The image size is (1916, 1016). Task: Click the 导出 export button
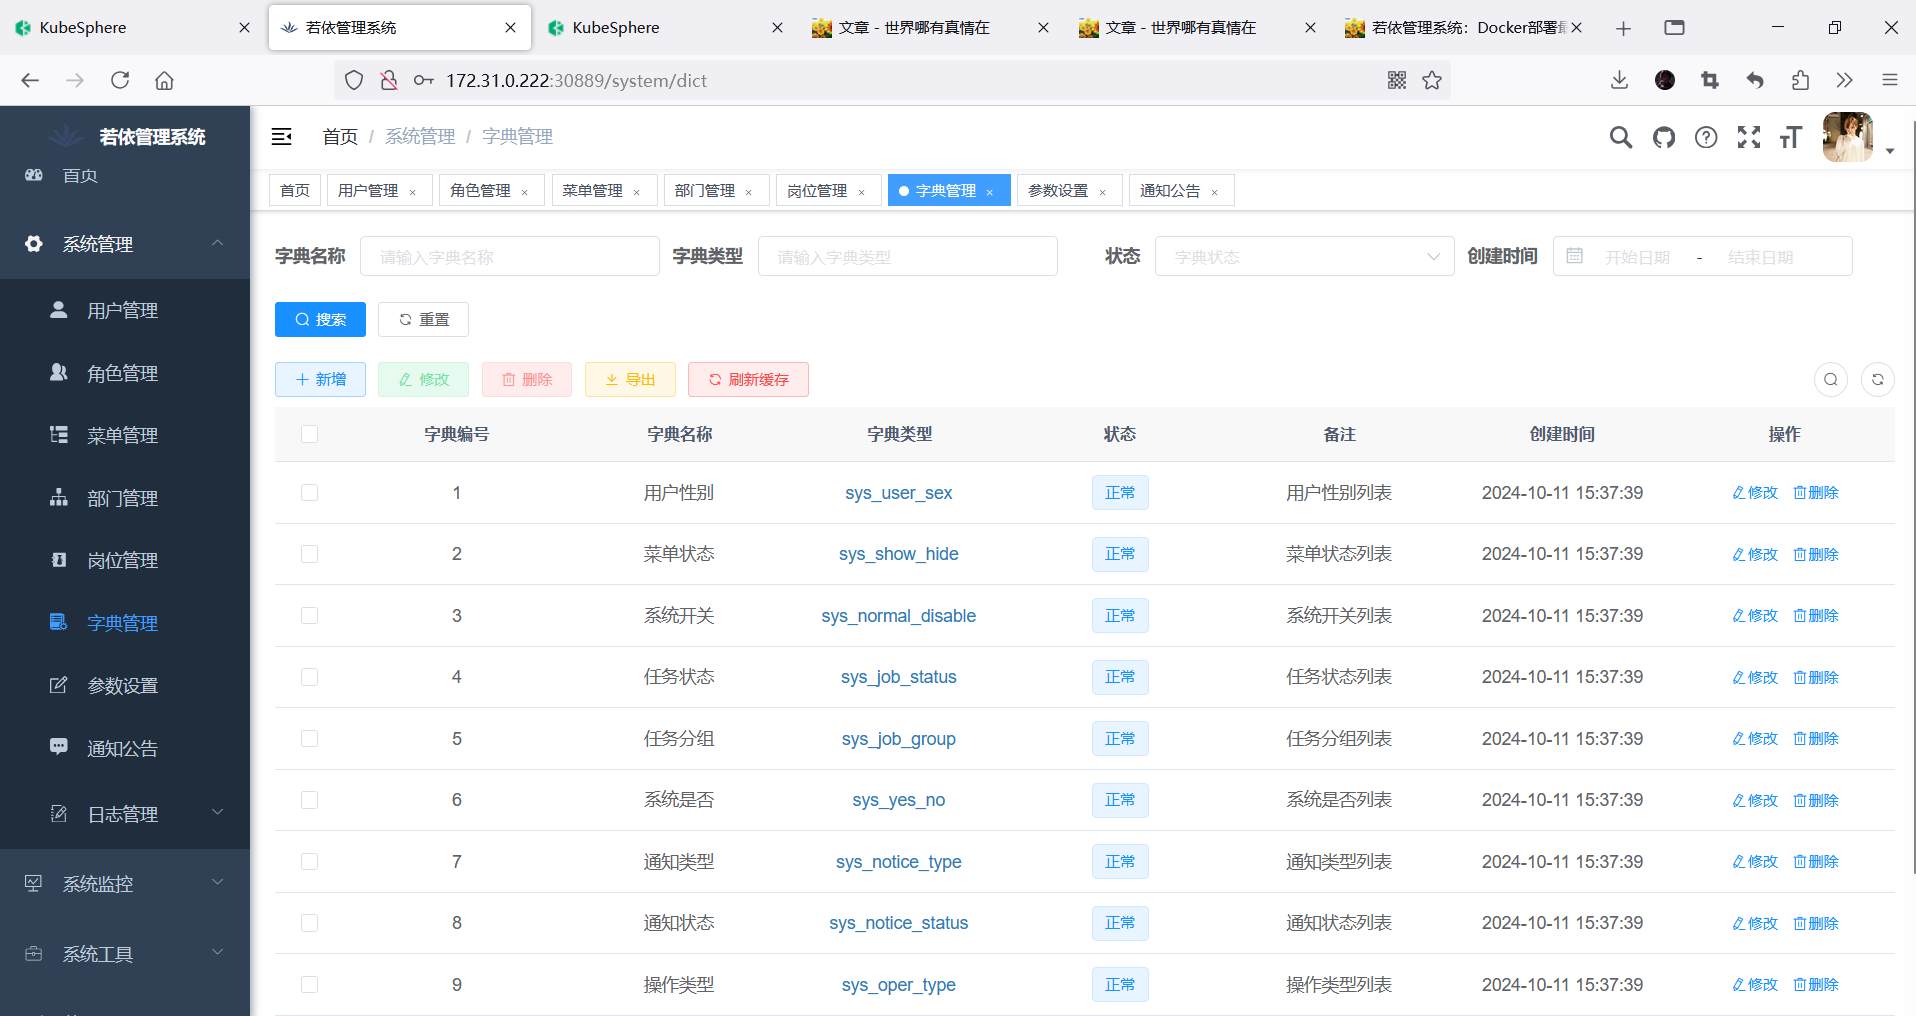click(x=630, y=379)
